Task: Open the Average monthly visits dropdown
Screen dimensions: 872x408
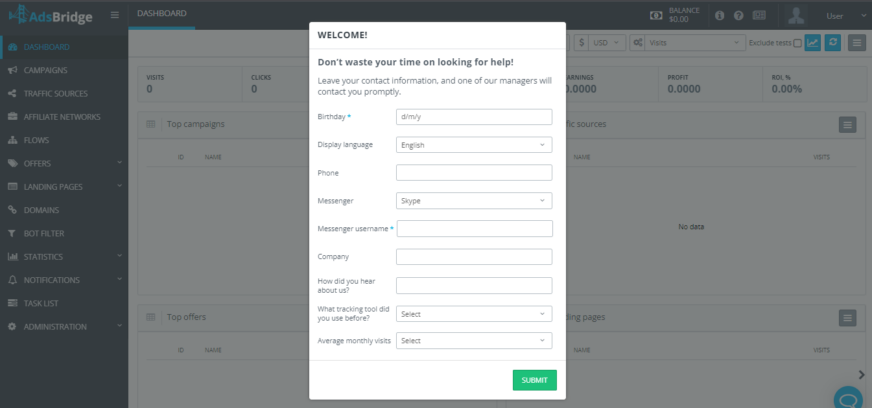Action: point(474,341)
